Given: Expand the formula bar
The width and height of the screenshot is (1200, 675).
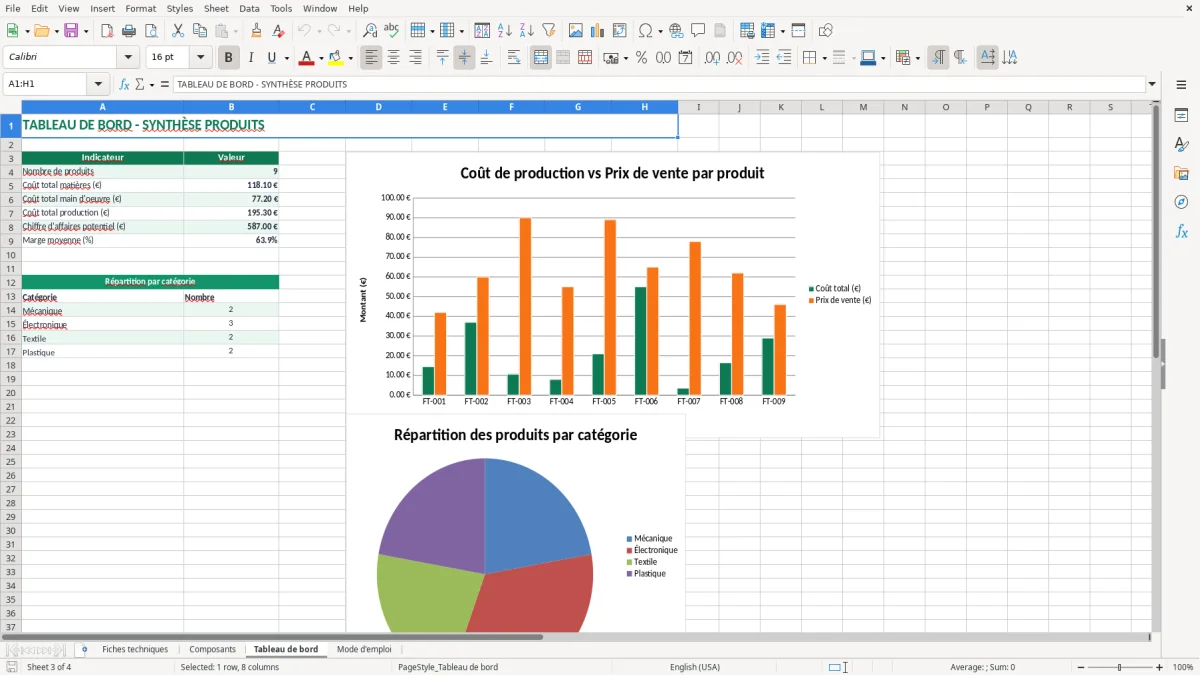Looking at the screenshot, I should pos(1152,84).
